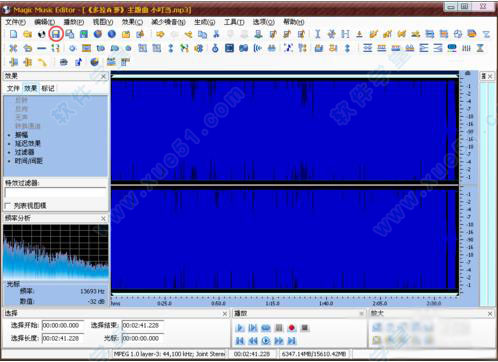Click the Open folder toolbar icon
The width and height of the screenshot is (498, 362).
tap(28, 34)
